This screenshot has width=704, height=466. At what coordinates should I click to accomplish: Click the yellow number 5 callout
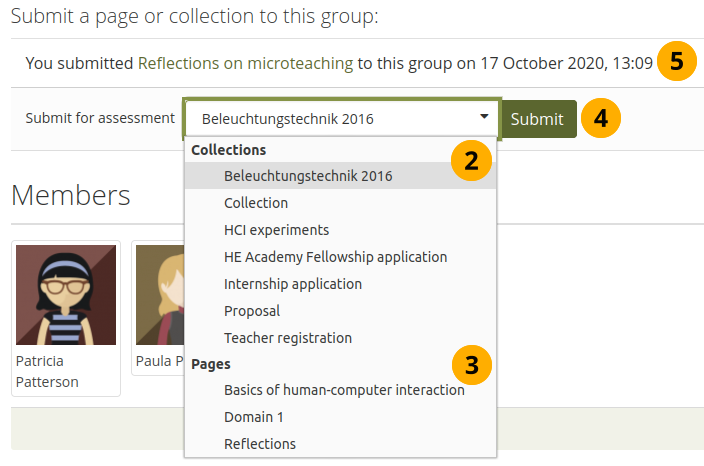(677, 61)
